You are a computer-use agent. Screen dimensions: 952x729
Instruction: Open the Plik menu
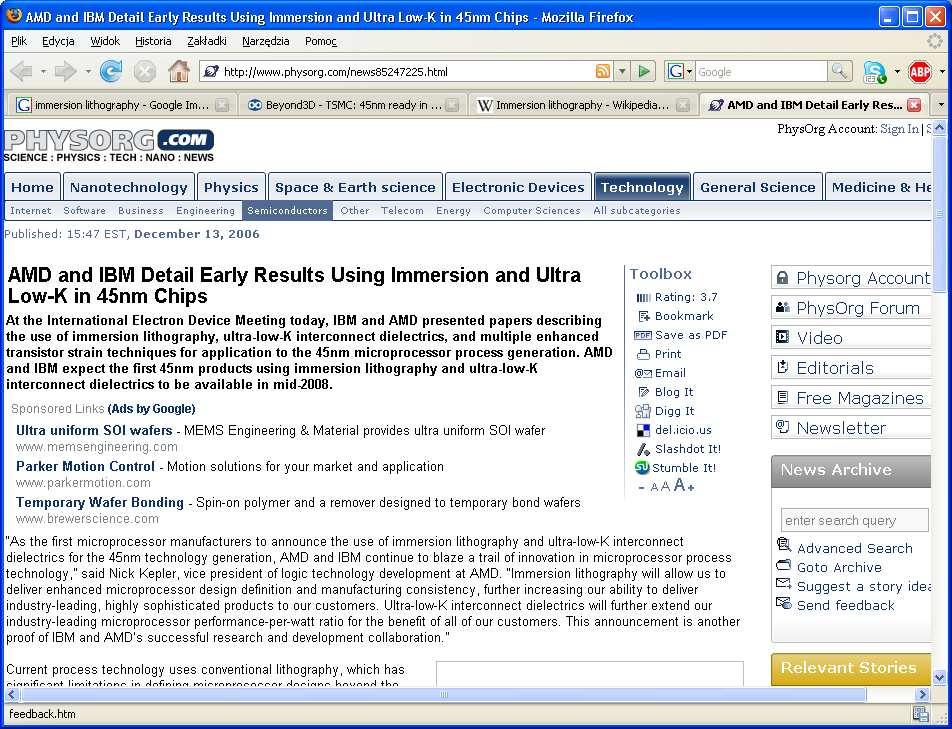click(19, 41)
